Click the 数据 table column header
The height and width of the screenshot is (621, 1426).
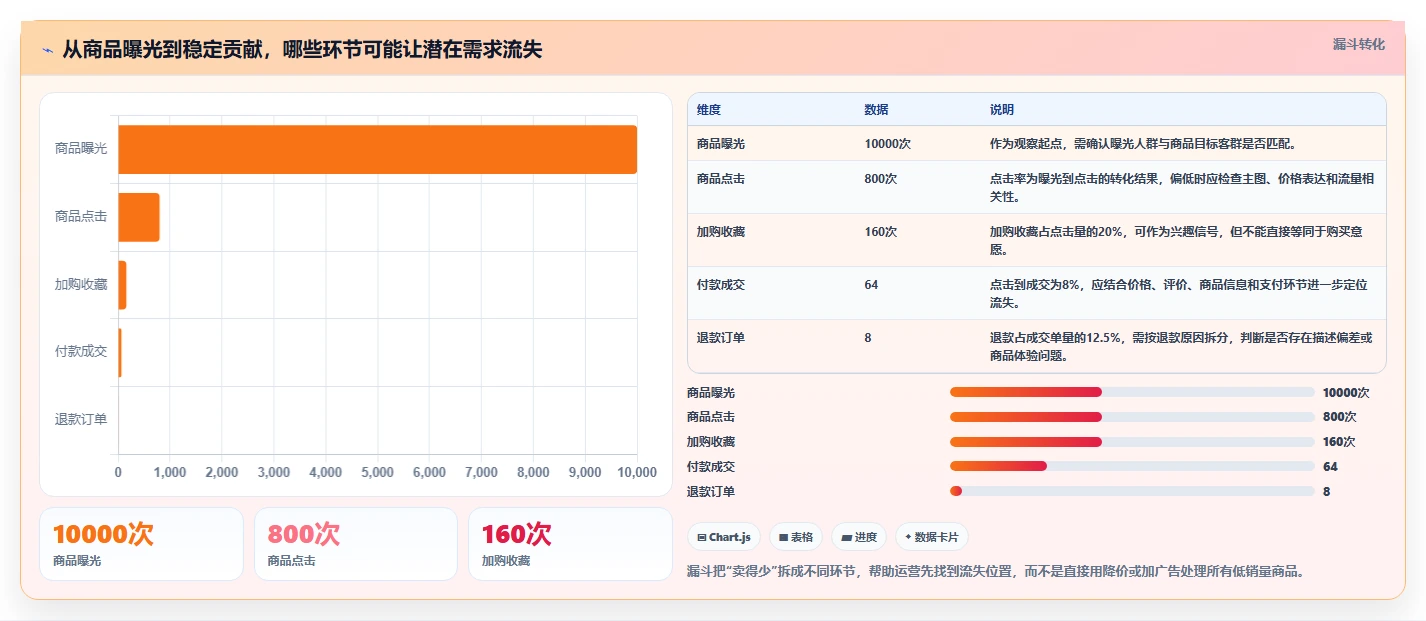(876, 110)
